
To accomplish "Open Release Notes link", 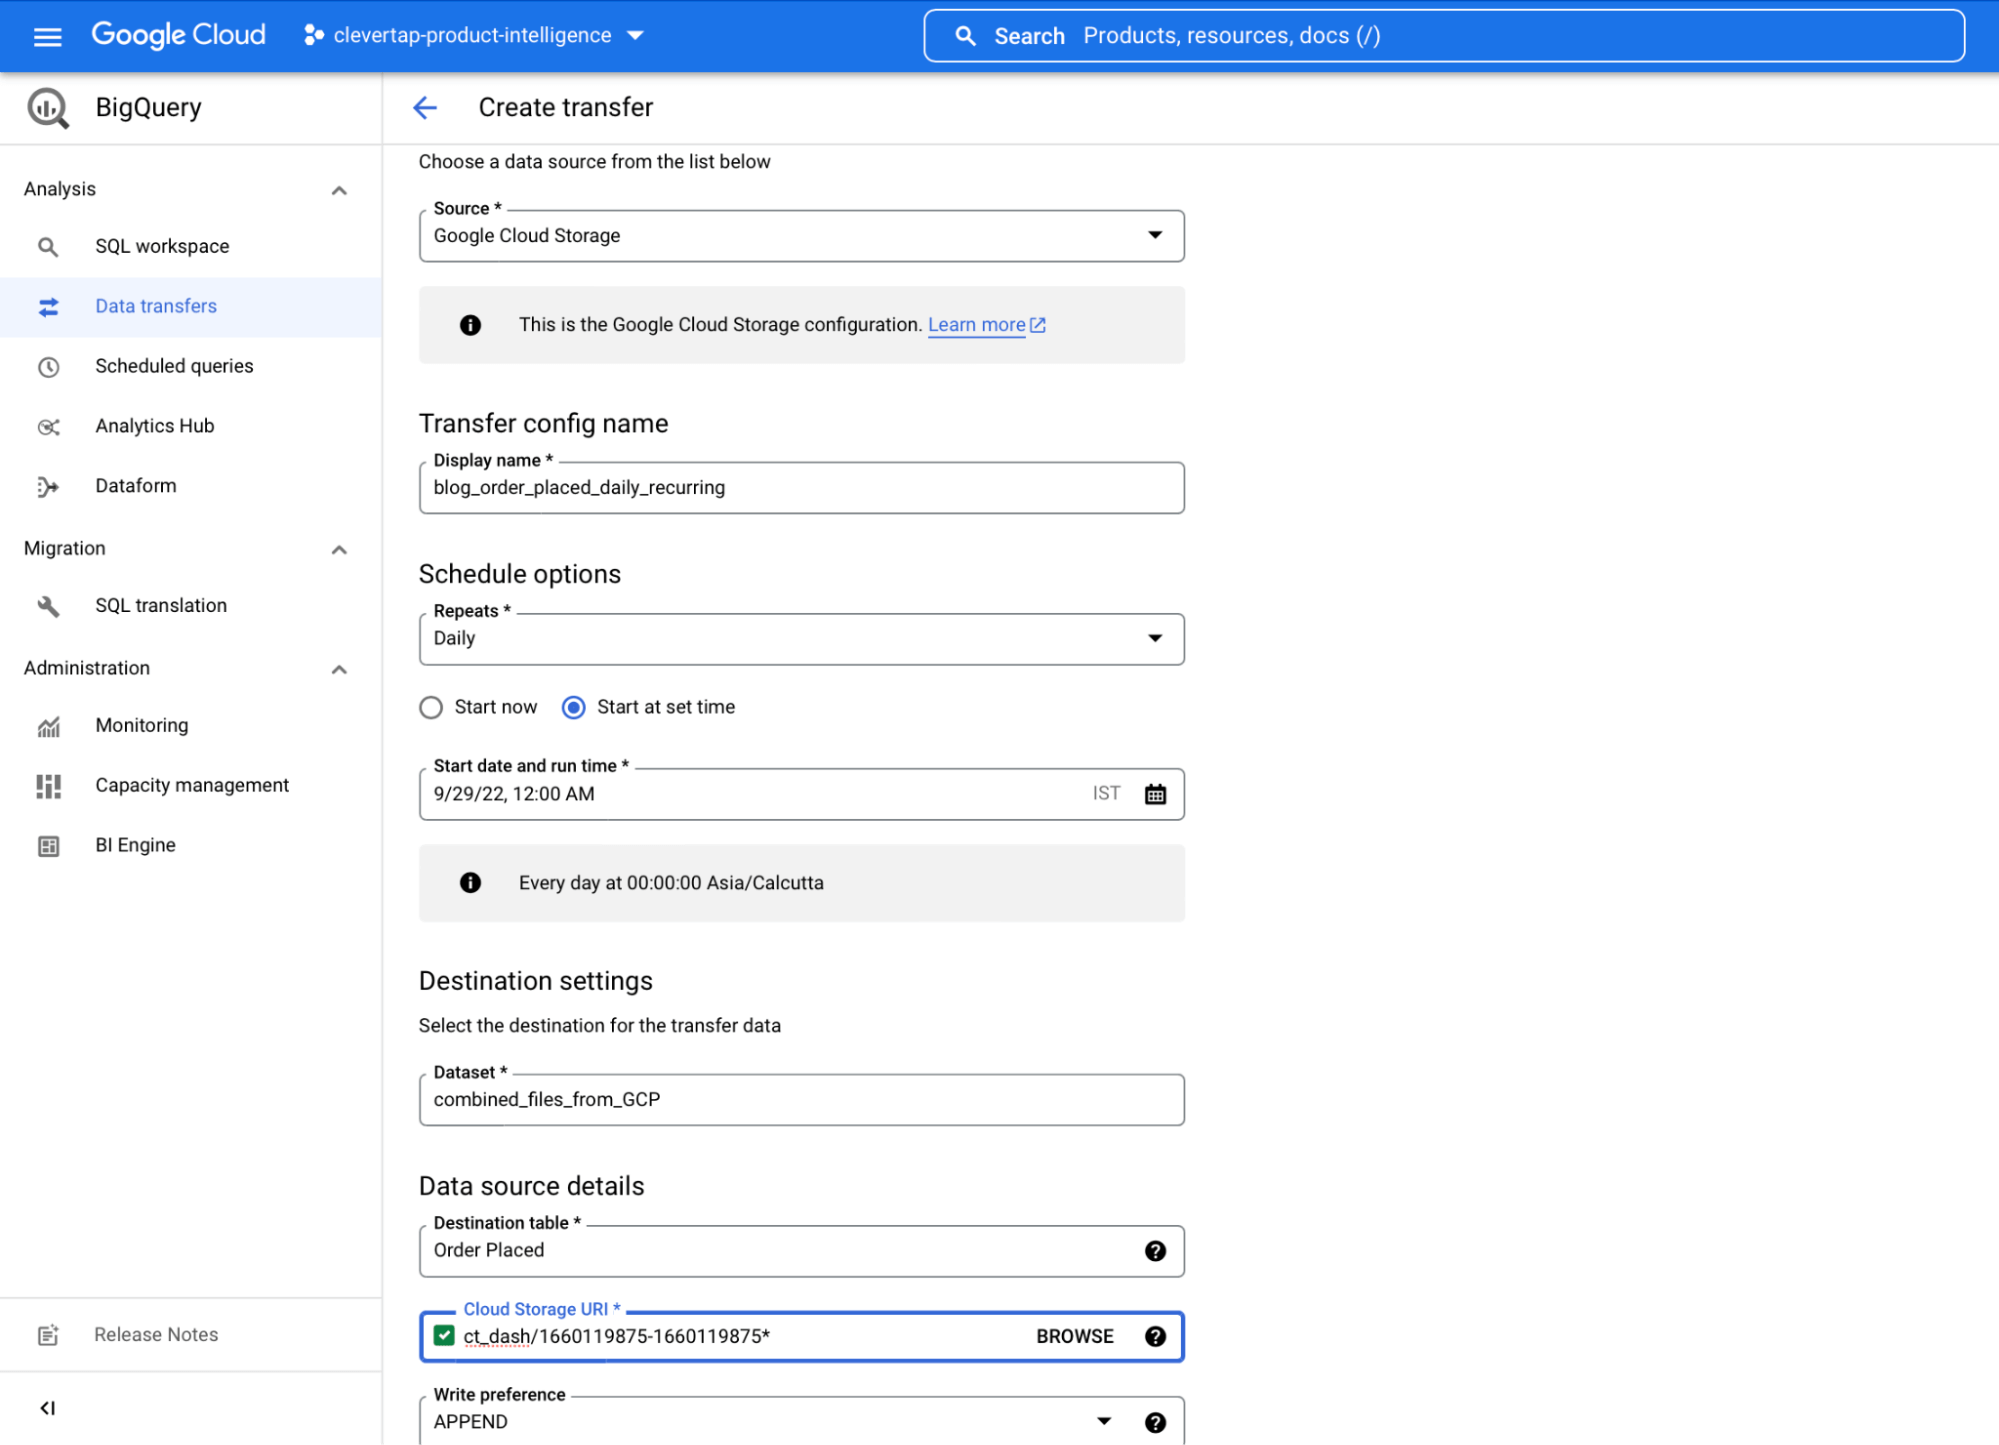I will pyautogui.click(x=156, y=1335).
